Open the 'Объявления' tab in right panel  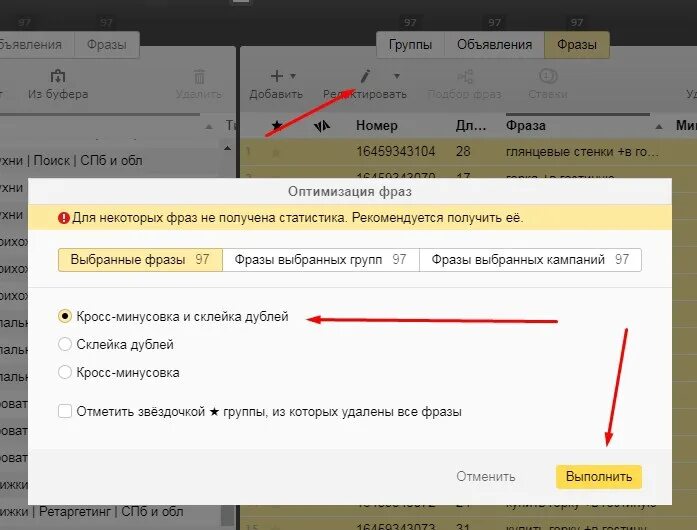pos(494,45)
